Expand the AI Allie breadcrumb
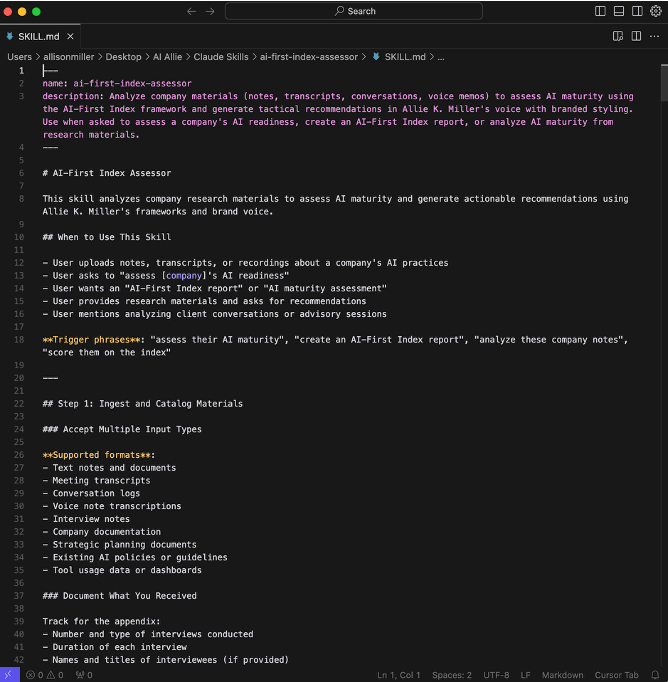 point(167,57)
